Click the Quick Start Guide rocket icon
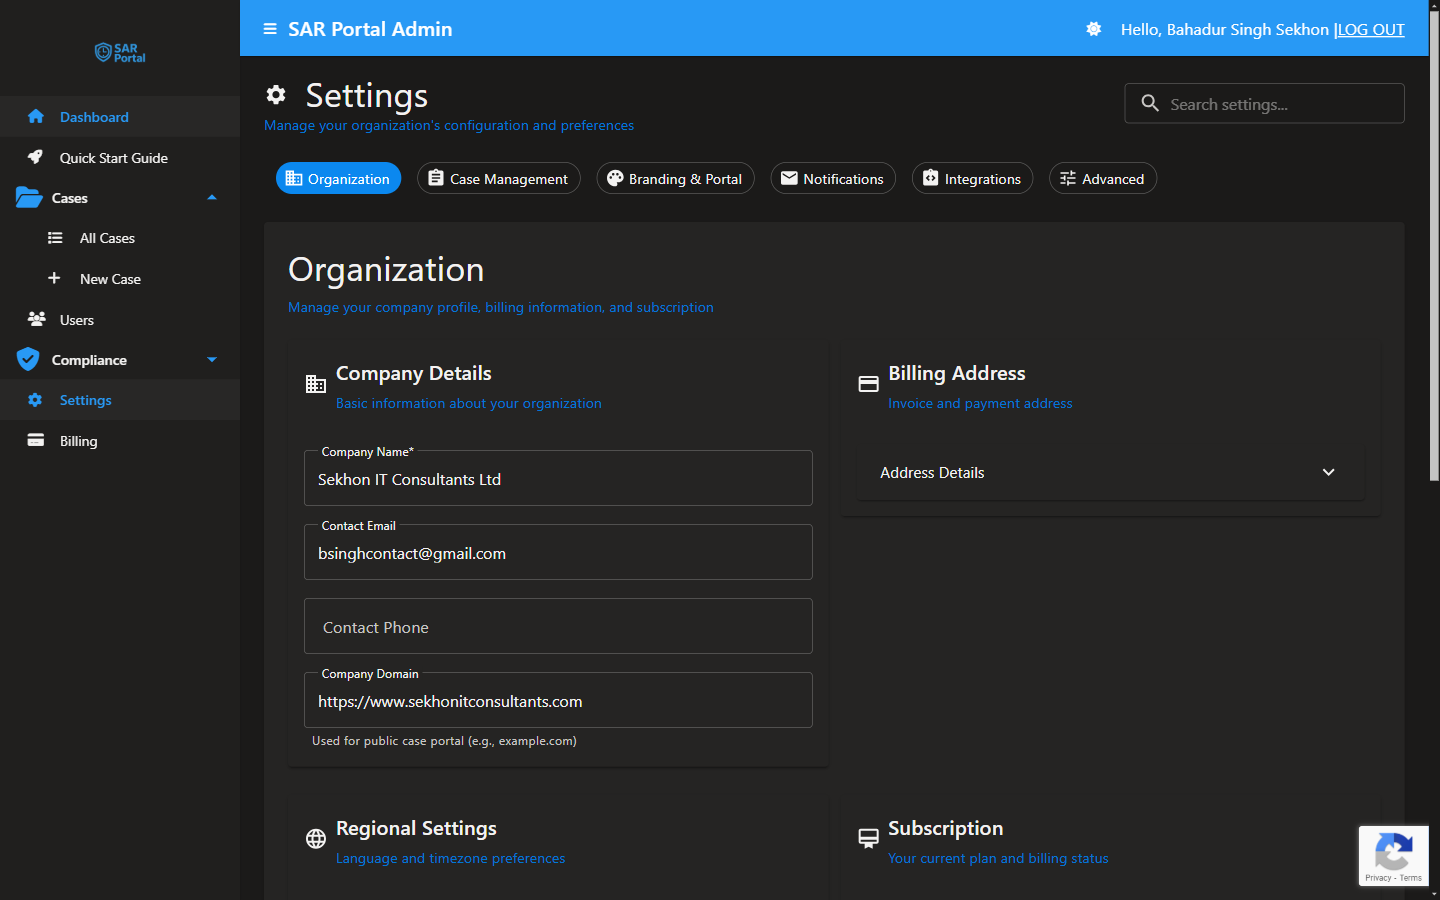The image size is (1440, 900). coord(35,157)
